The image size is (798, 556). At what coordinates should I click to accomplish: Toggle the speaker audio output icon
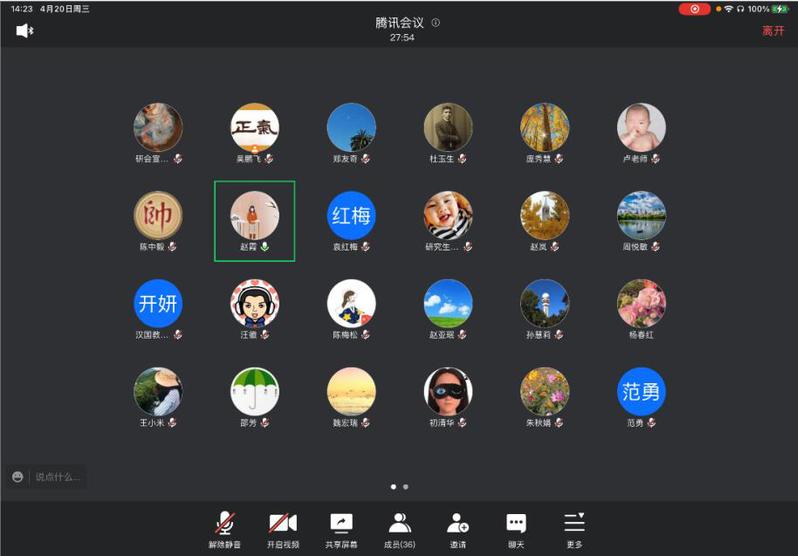[24, 31]
